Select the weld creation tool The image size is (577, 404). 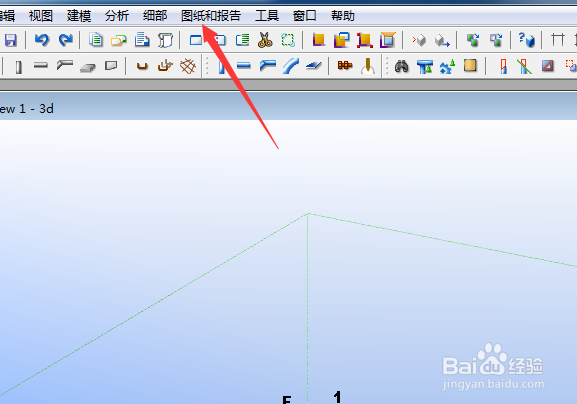pos(368,66)
